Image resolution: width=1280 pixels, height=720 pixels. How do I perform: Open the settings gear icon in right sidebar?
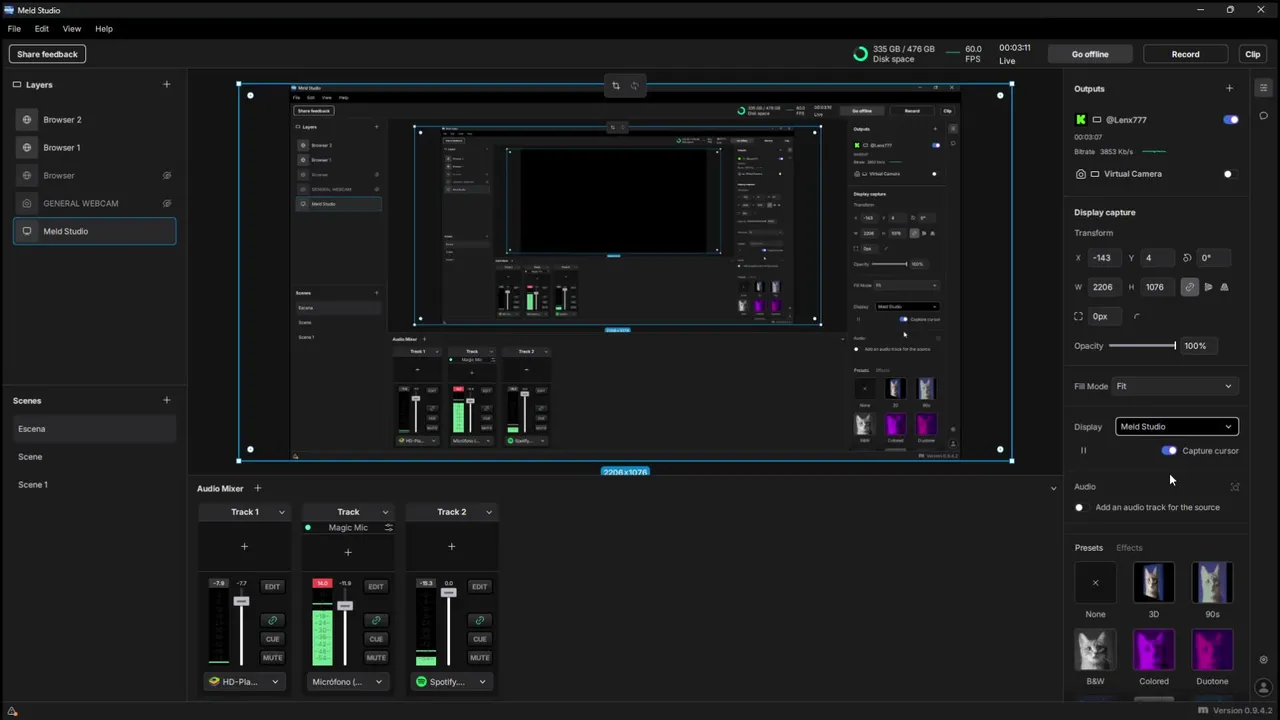click(x=1263, y=660)
